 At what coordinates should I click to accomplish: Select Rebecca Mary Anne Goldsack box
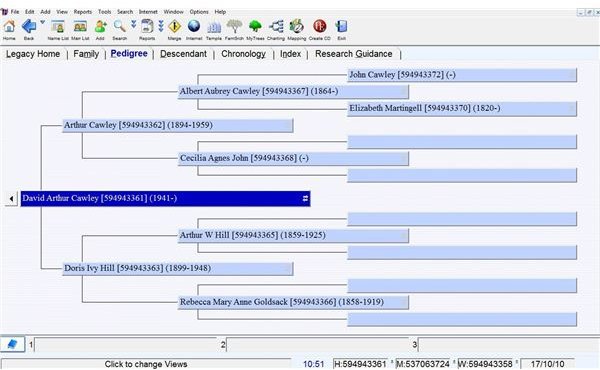tap(293, 302)
